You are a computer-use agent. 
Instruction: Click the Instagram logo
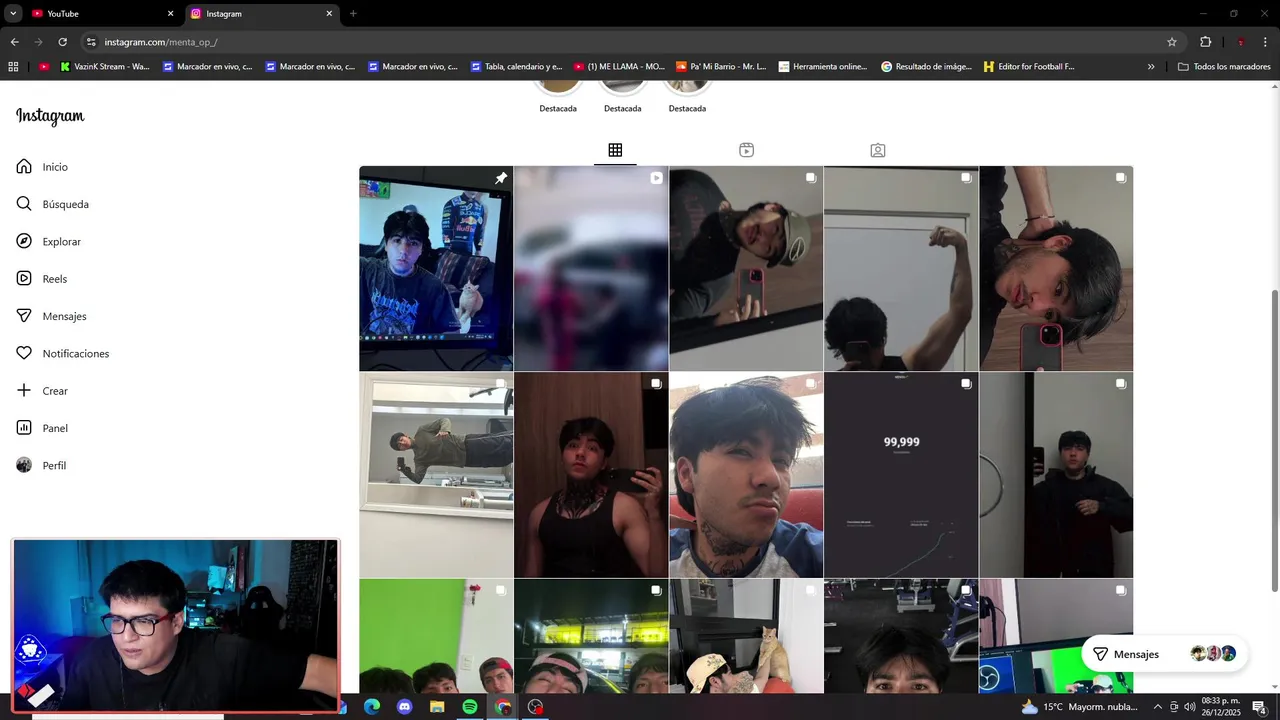(50, 116)
